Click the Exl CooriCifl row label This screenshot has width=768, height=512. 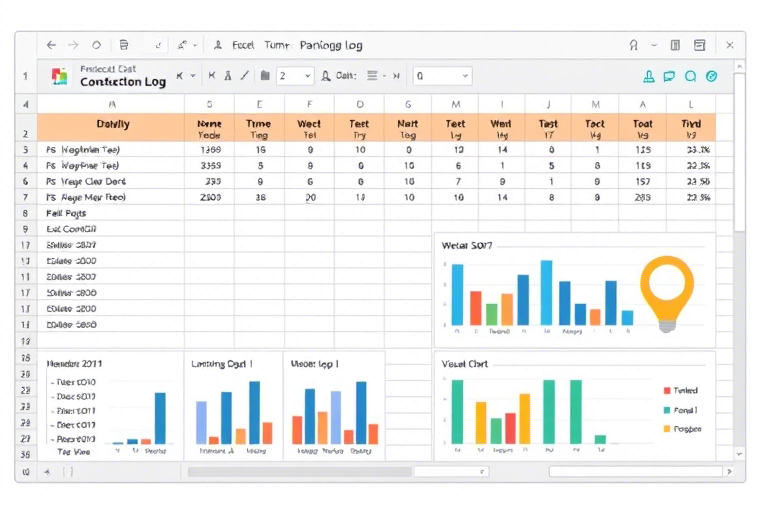(71, 229)
